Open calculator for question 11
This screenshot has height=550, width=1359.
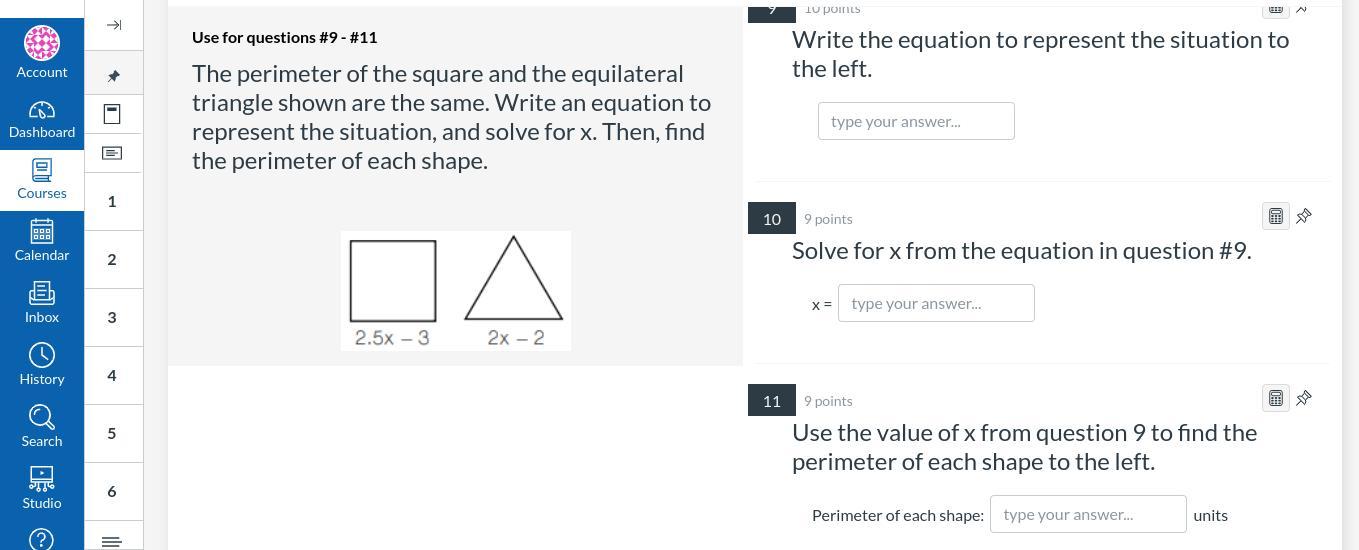[1275, 398]
